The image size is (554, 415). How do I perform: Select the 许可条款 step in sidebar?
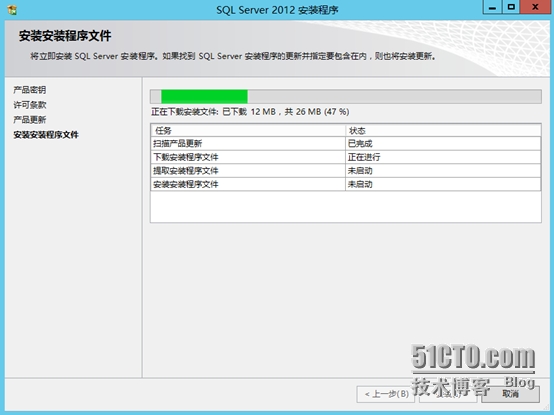30,105
